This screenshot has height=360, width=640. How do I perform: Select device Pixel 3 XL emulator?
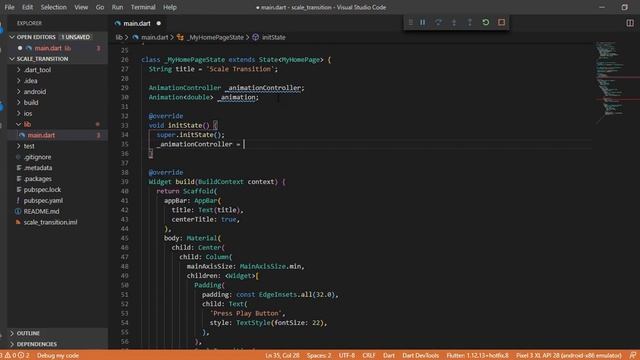tap(569, 356)
